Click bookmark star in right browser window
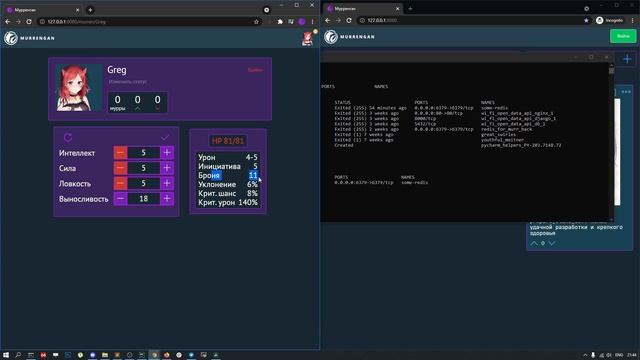Viewport: 640px width, 360px height. (x=586, y=20)
